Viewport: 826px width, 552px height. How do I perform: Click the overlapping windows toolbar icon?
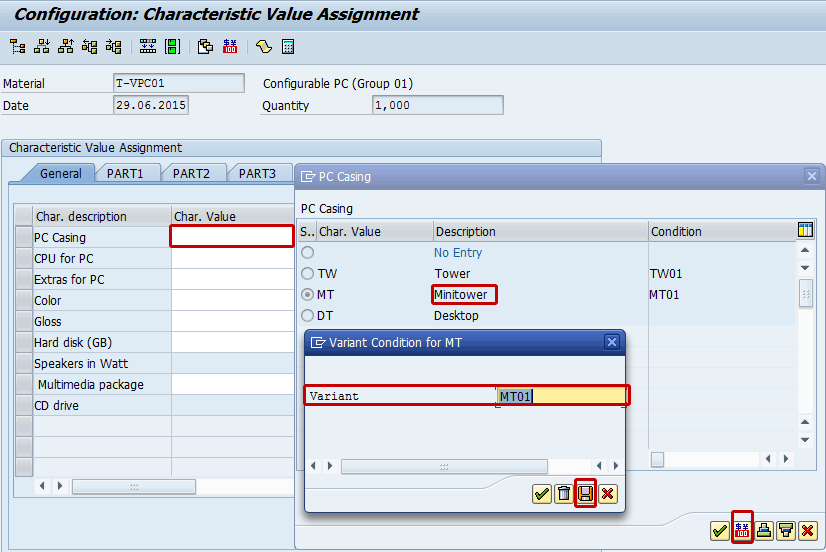click(205, 47)
